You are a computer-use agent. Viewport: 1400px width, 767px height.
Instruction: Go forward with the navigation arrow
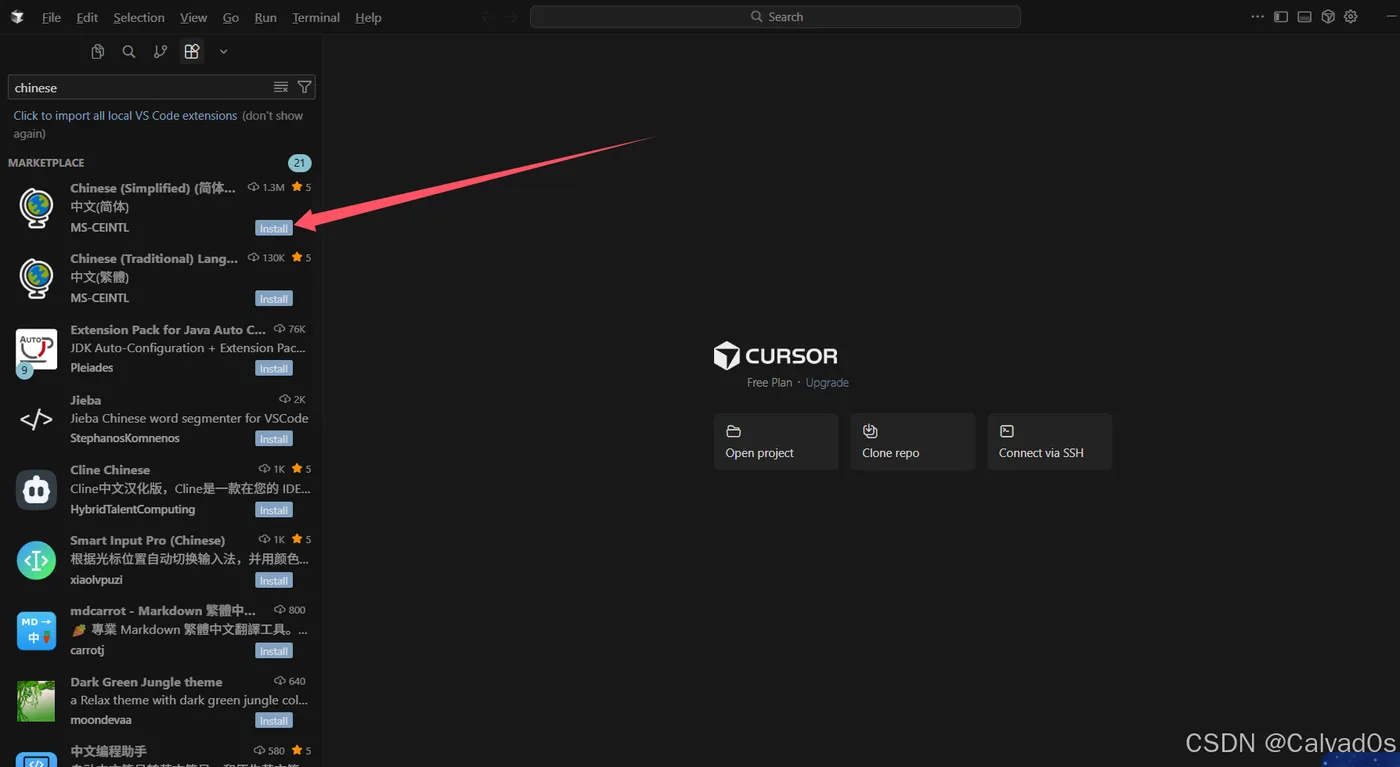[x=513, y=17]
